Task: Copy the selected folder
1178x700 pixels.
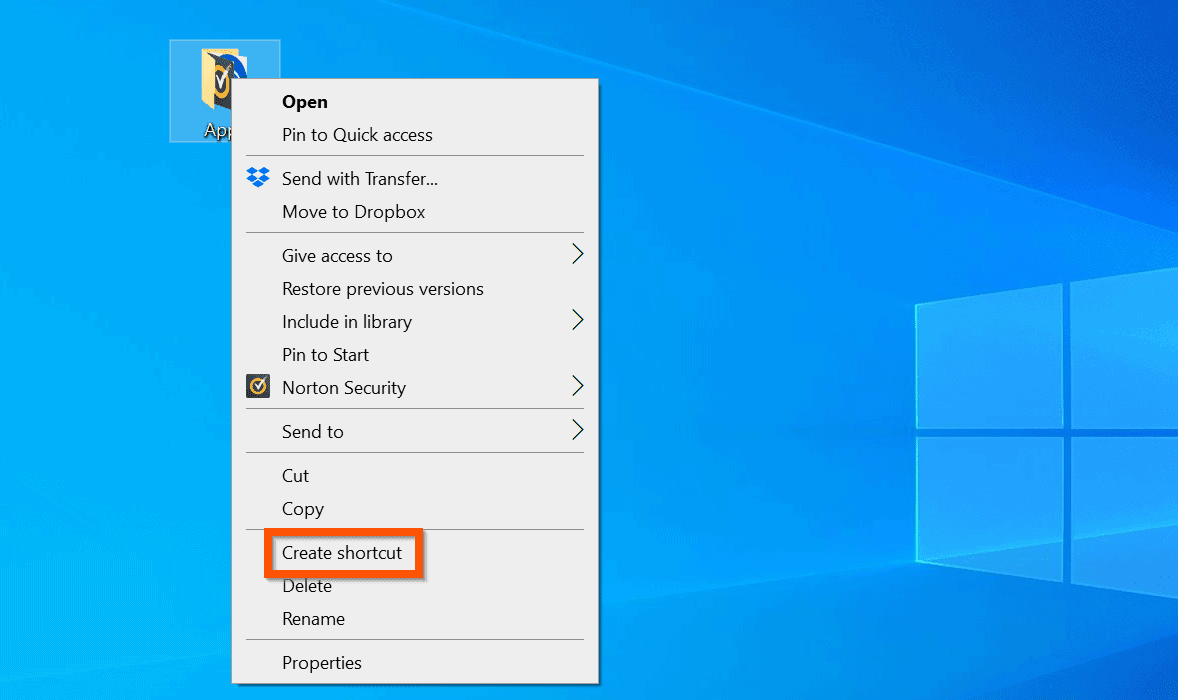Action: tap(302, 508)
